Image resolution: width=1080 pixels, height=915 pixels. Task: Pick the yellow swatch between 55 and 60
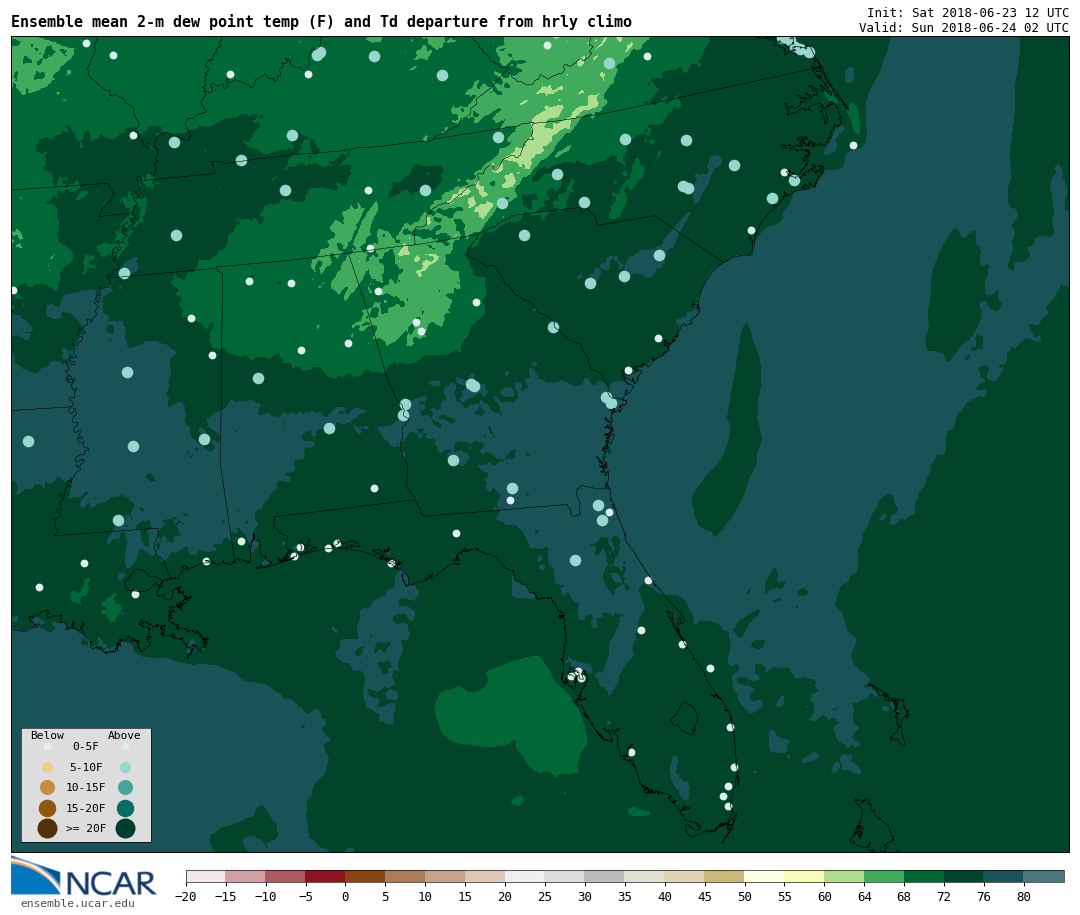click(804, 876)
